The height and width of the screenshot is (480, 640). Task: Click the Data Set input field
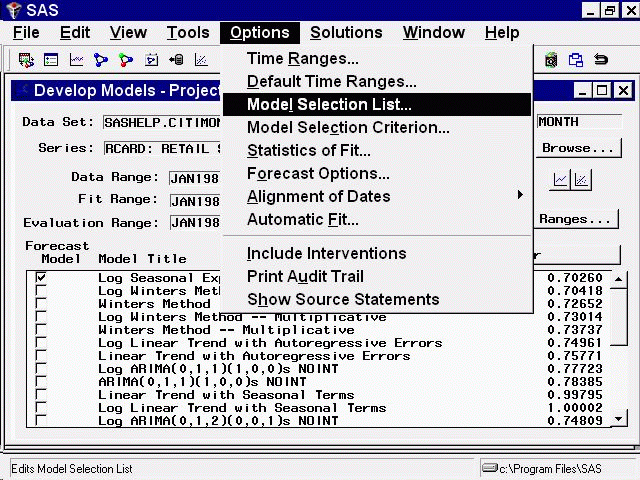(160, 122)
